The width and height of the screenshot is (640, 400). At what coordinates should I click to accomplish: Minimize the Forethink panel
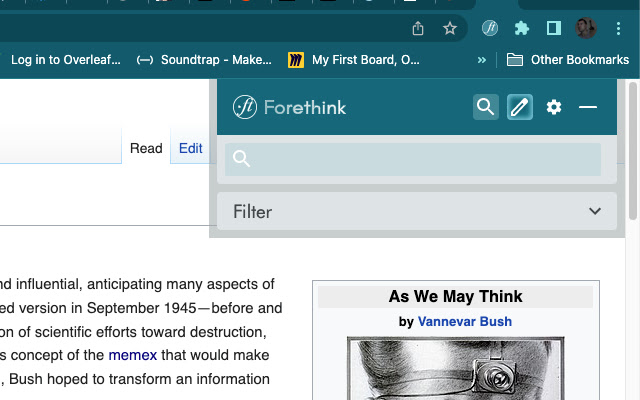[x=588, y=107]
